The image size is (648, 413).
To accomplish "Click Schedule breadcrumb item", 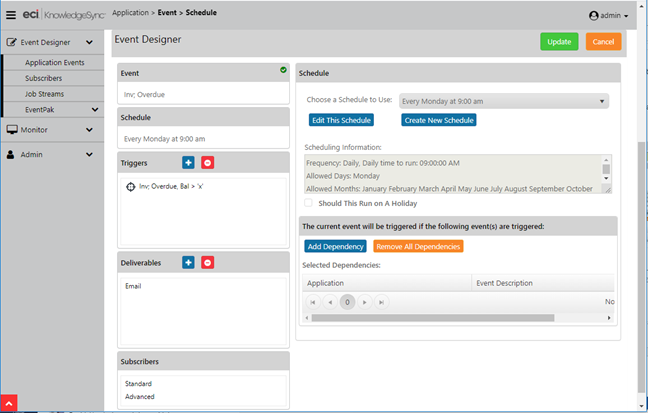I will click(x=201, y=12).
